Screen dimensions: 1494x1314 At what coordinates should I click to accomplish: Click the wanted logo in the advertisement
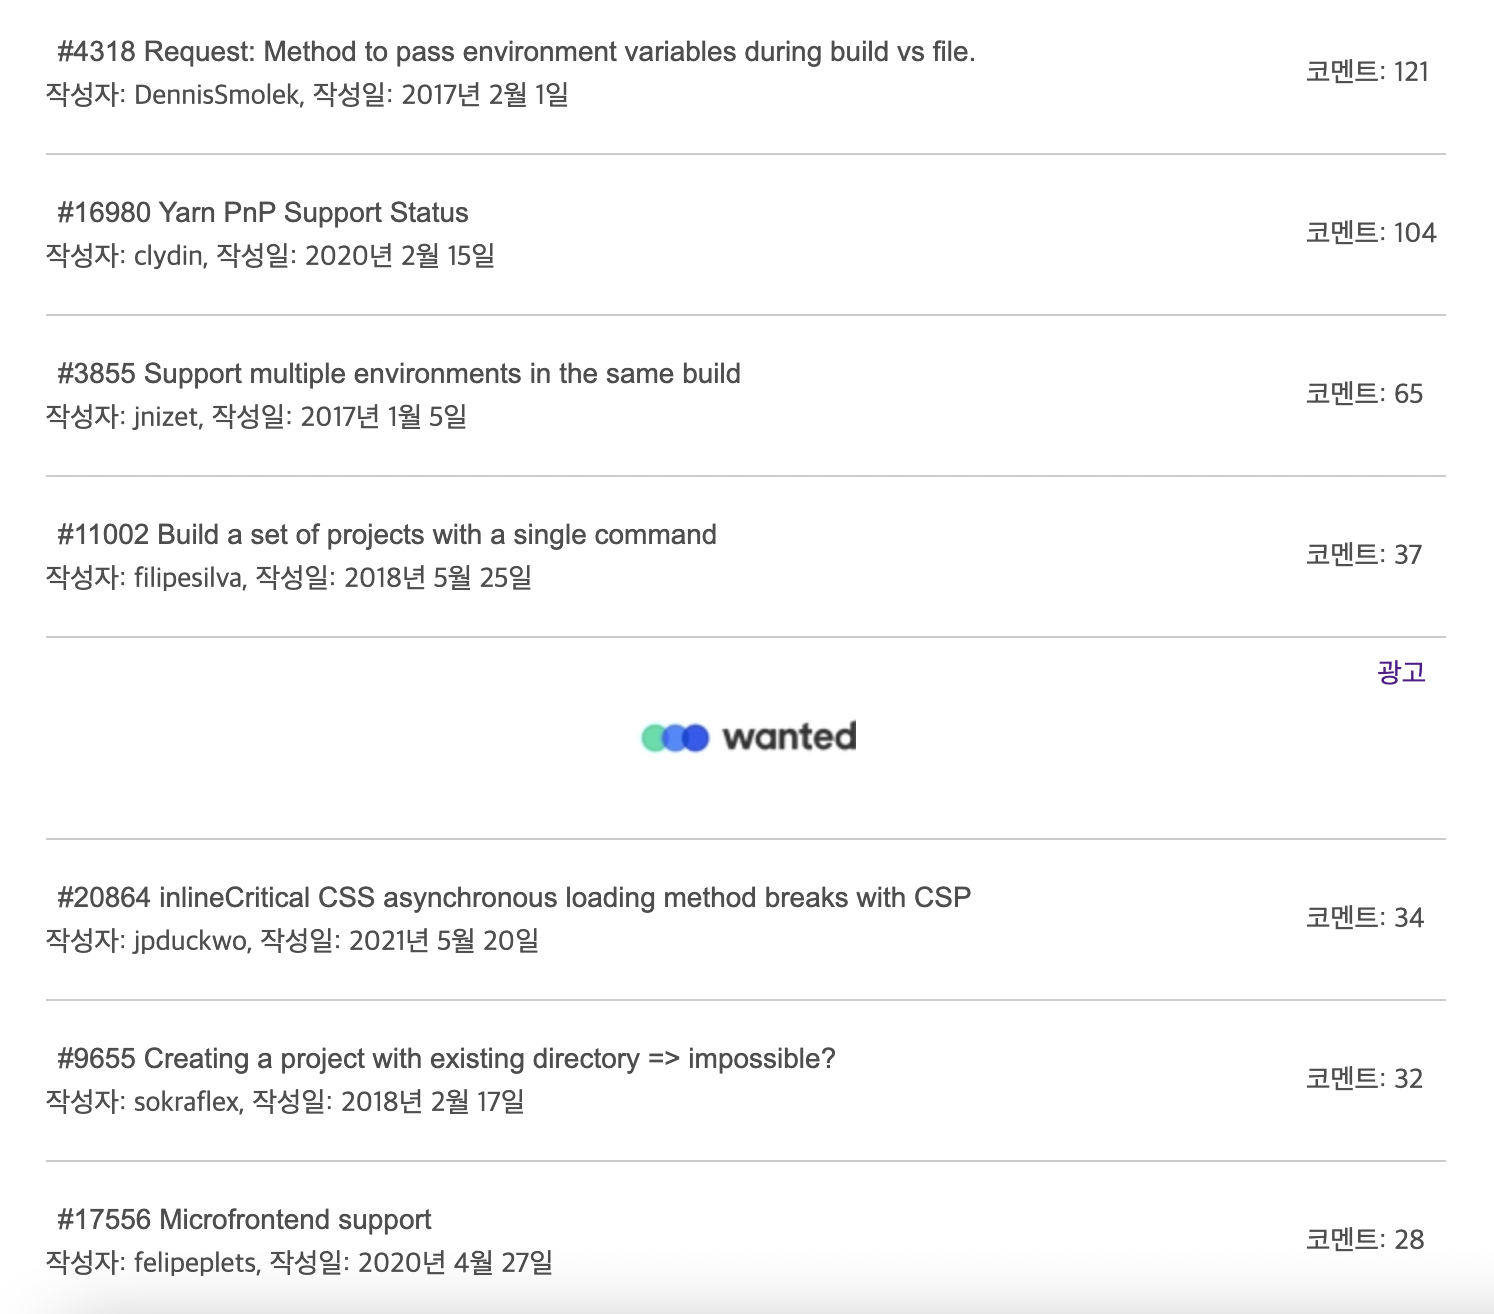[x=748, y=736]
